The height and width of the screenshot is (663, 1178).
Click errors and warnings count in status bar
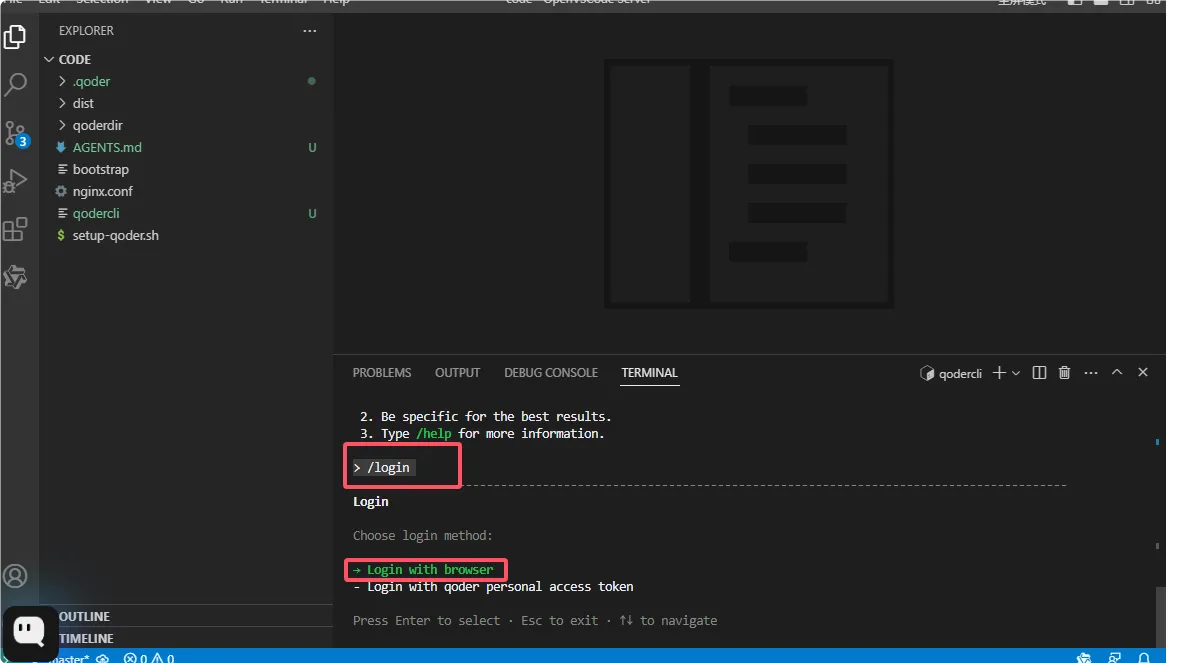pos(149,658)
